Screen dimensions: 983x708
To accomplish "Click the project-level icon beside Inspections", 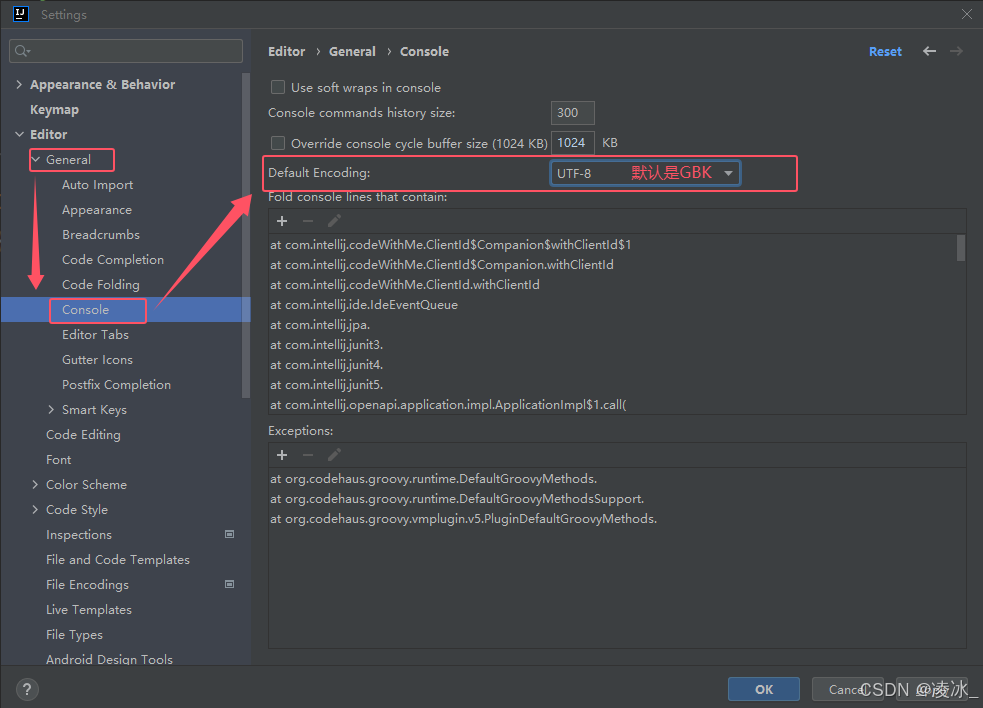I will click(x=229, y=534).
